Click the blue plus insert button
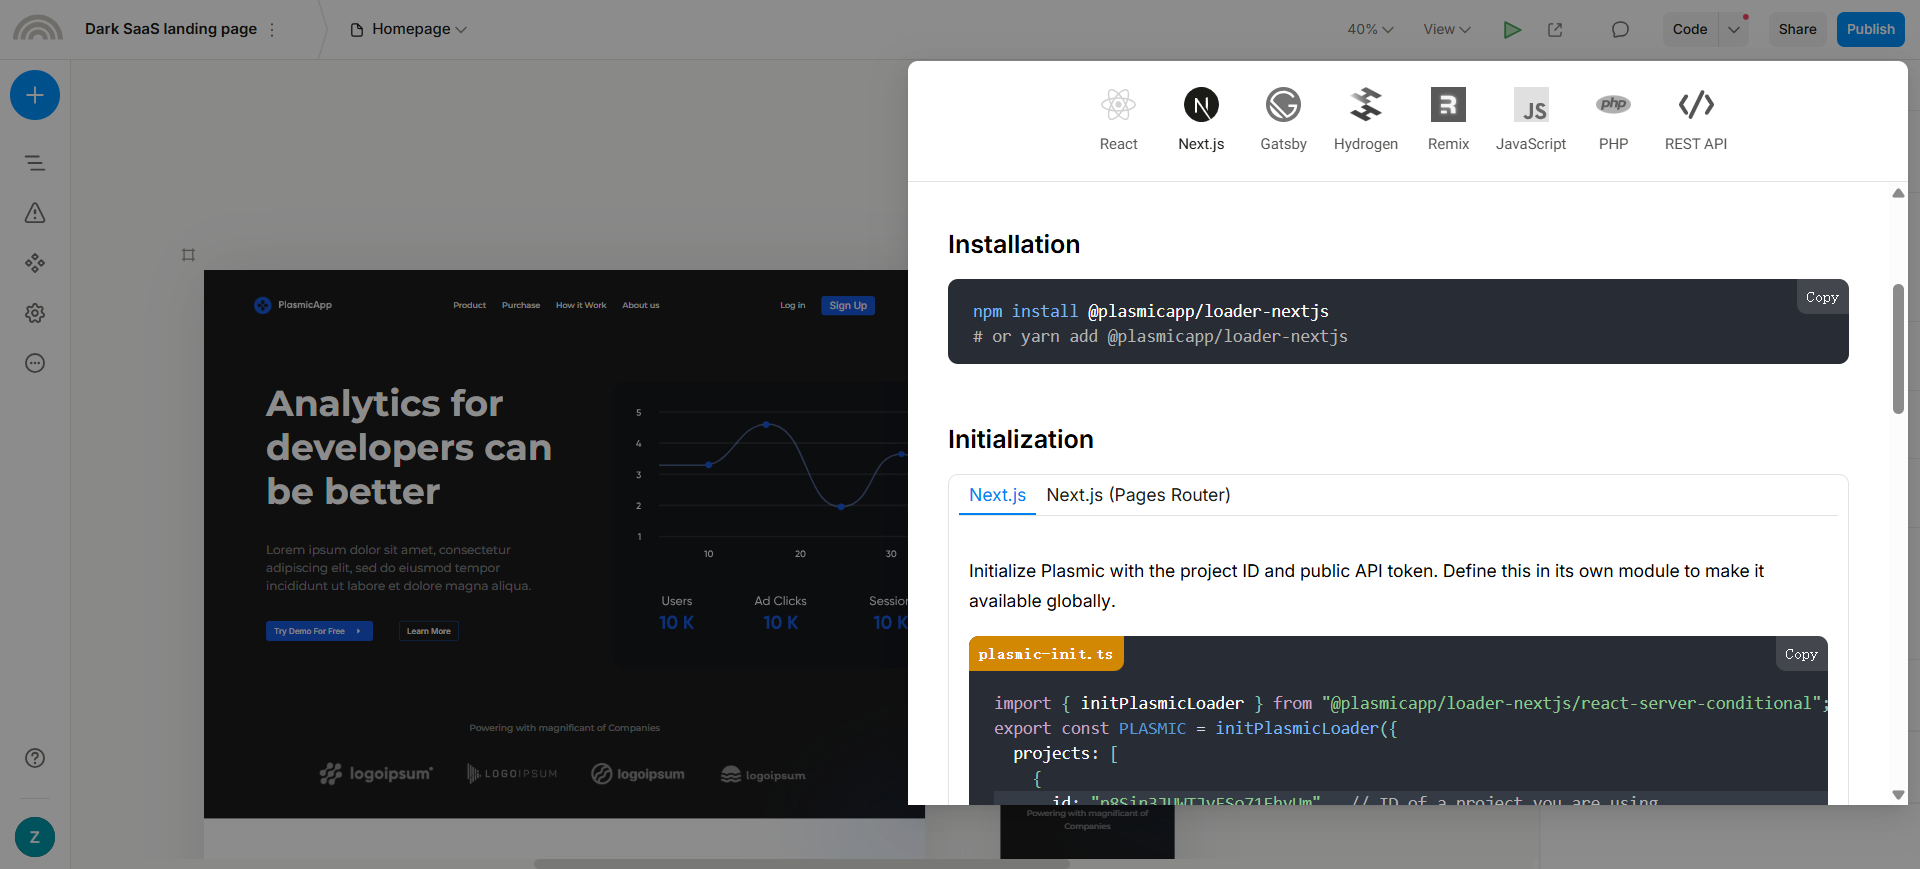 tap(35, 95)
